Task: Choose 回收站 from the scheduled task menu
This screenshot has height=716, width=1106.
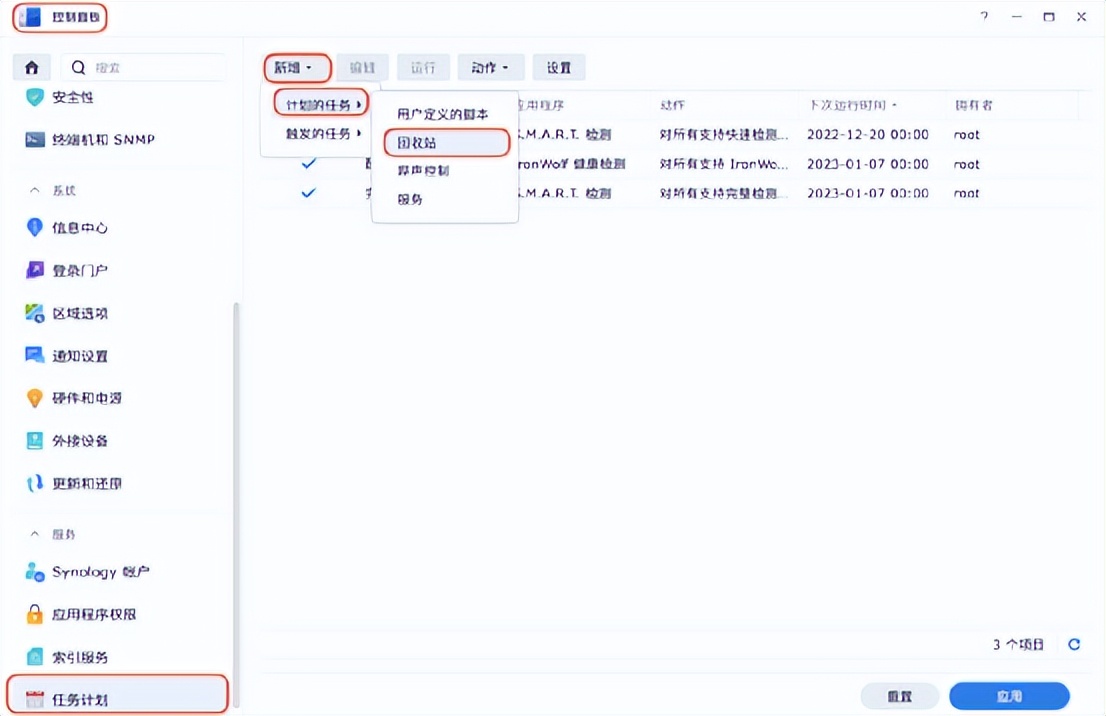Action: 416,142
